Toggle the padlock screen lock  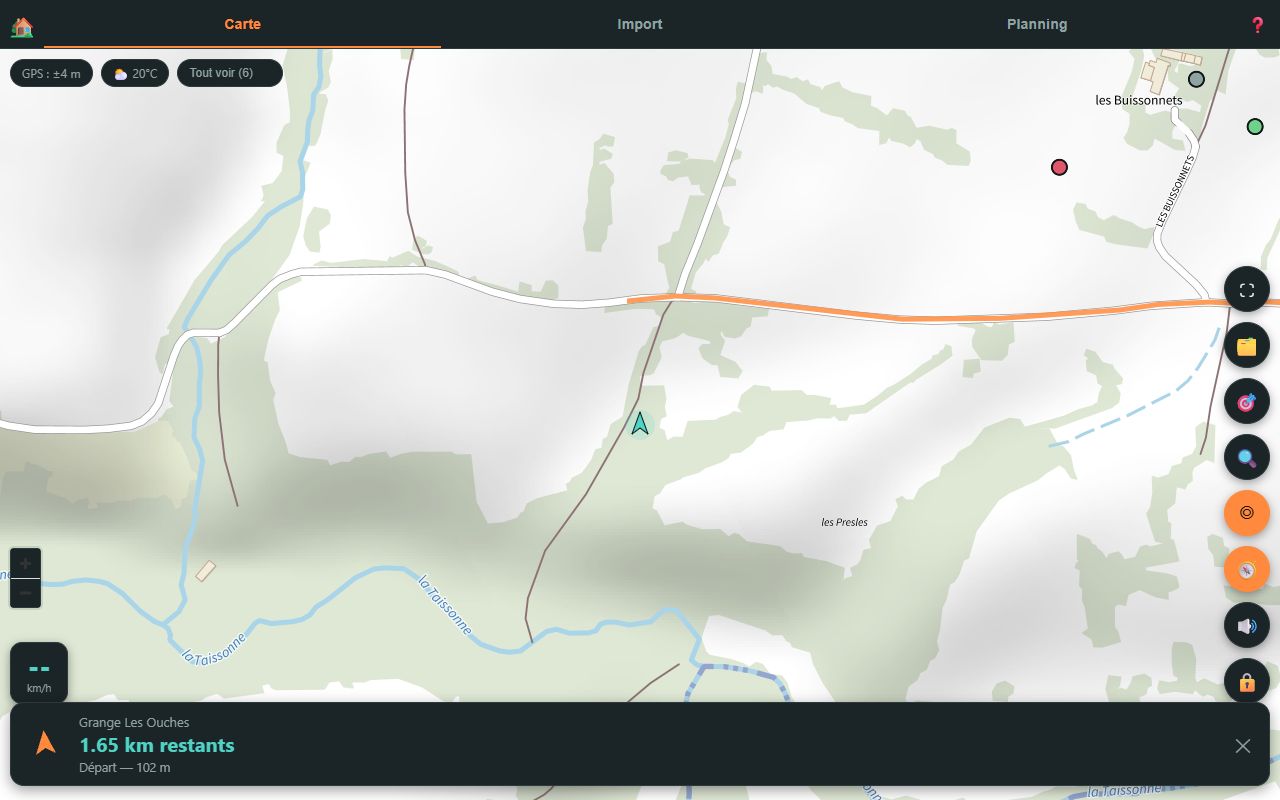pyautogui.click(x=1247, y=682)
